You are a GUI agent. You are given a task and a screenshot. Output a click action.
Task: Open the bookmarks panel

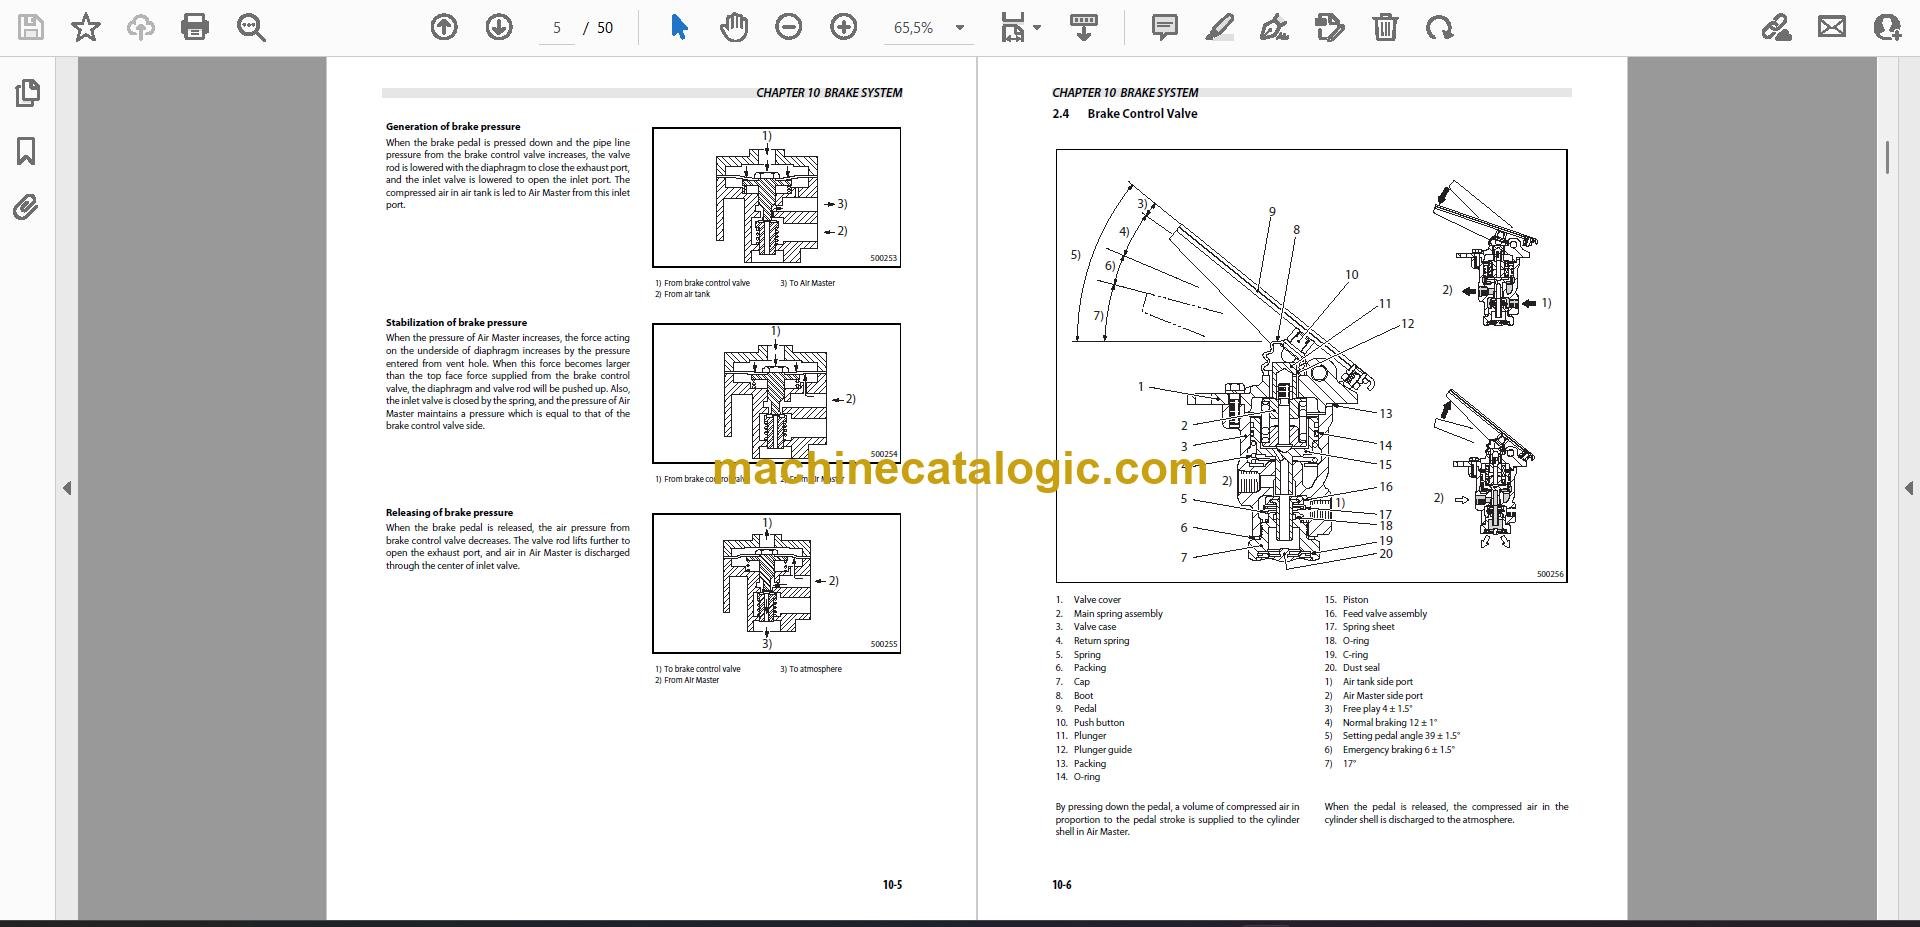27,151
